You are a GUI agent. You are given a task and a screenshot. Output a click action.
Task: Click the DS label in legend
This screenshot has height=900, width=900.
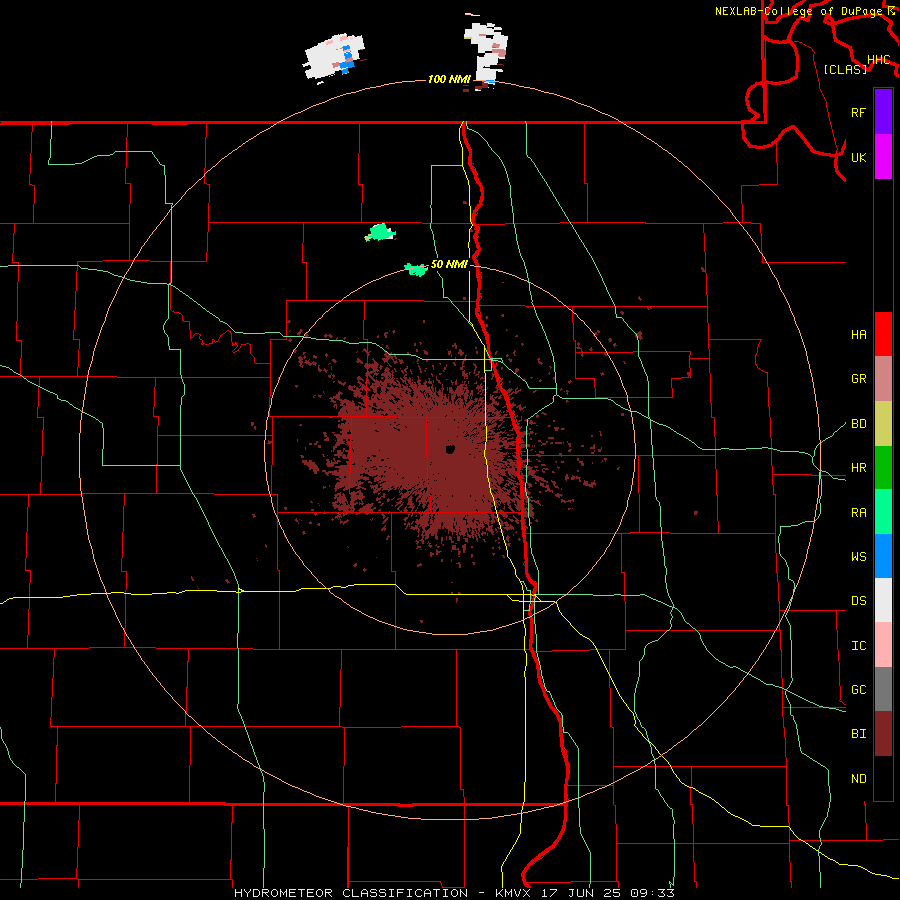tap(858, 601)
